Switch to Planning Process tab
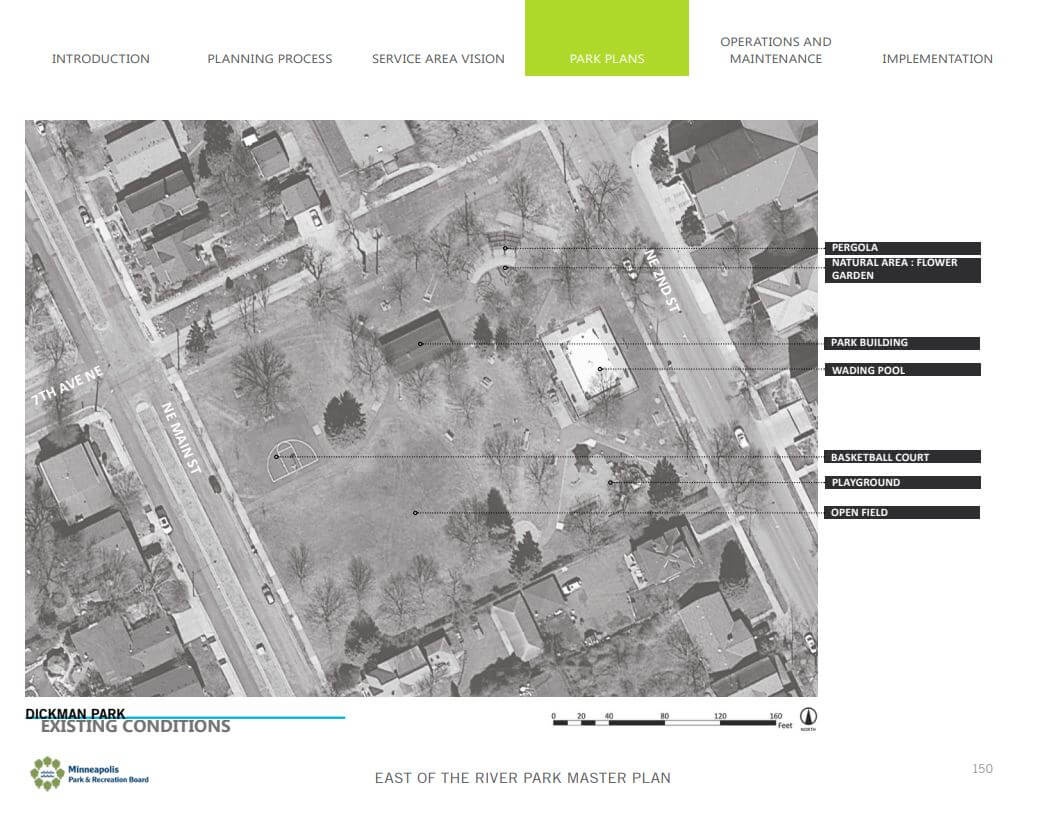 coord(270,59)
